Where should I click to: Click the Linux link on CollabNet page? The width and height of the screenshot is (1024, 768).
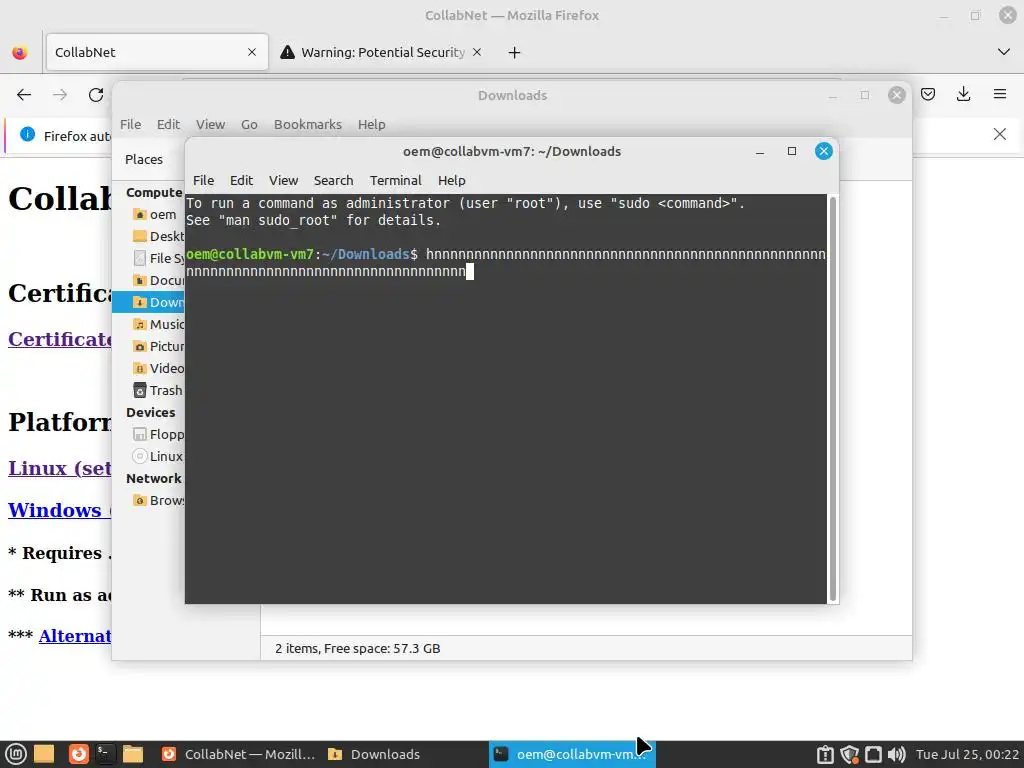coord(59,468)
